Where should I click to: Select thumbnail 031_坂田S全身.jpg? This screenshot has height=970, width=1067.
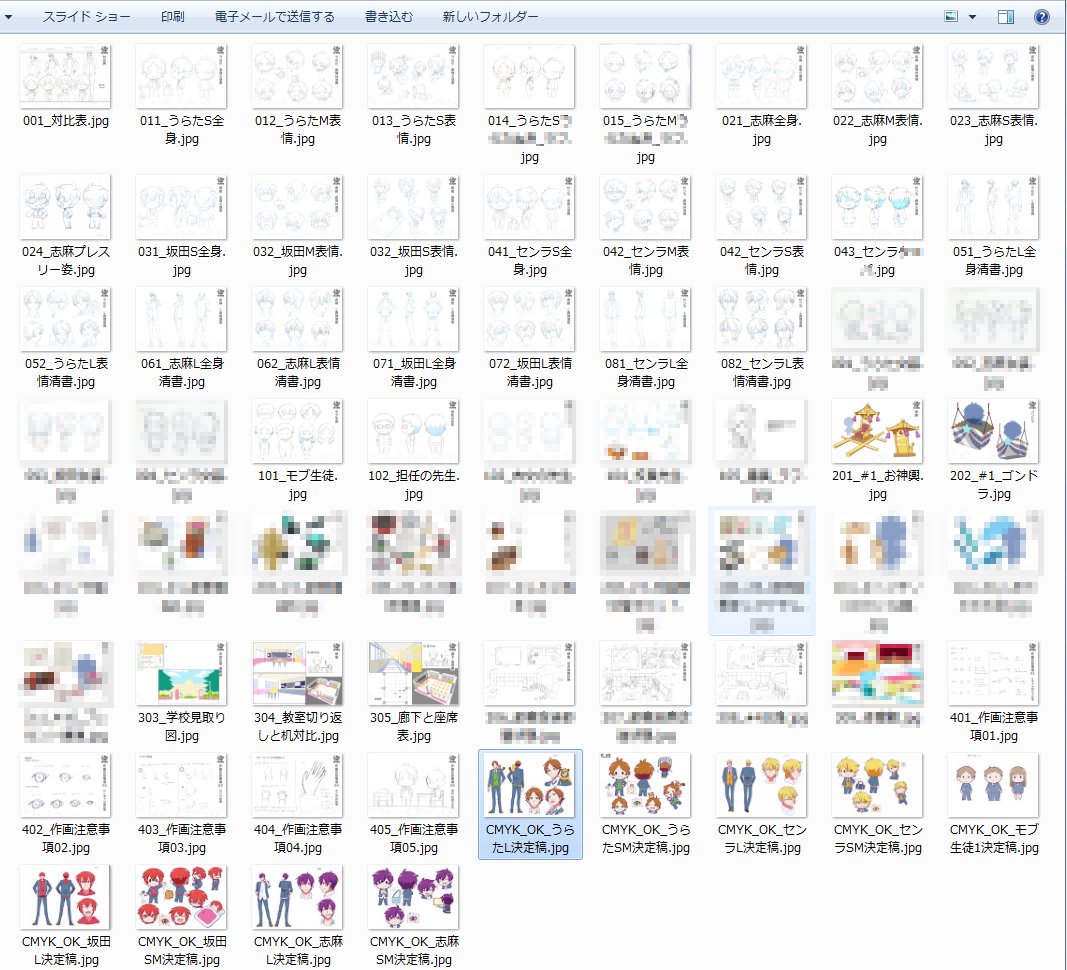pyautogui.click(x=182, y=208)
